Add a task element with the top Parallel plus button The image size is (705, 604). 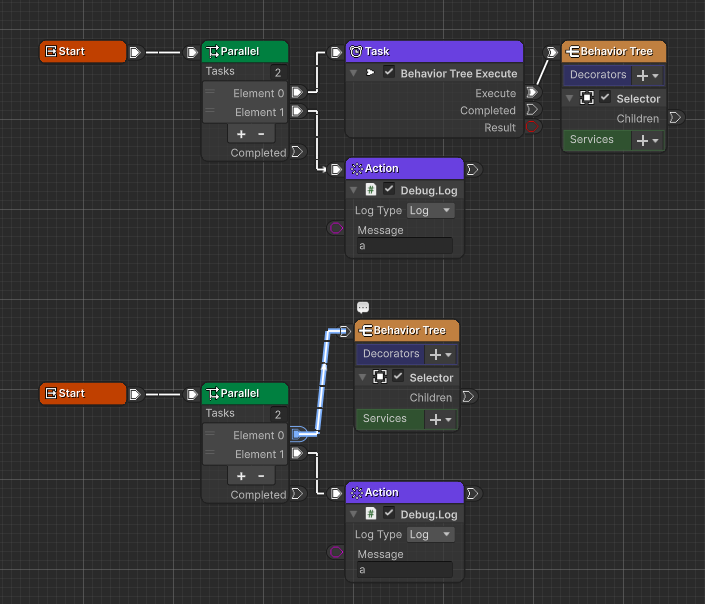click(241, 133)
